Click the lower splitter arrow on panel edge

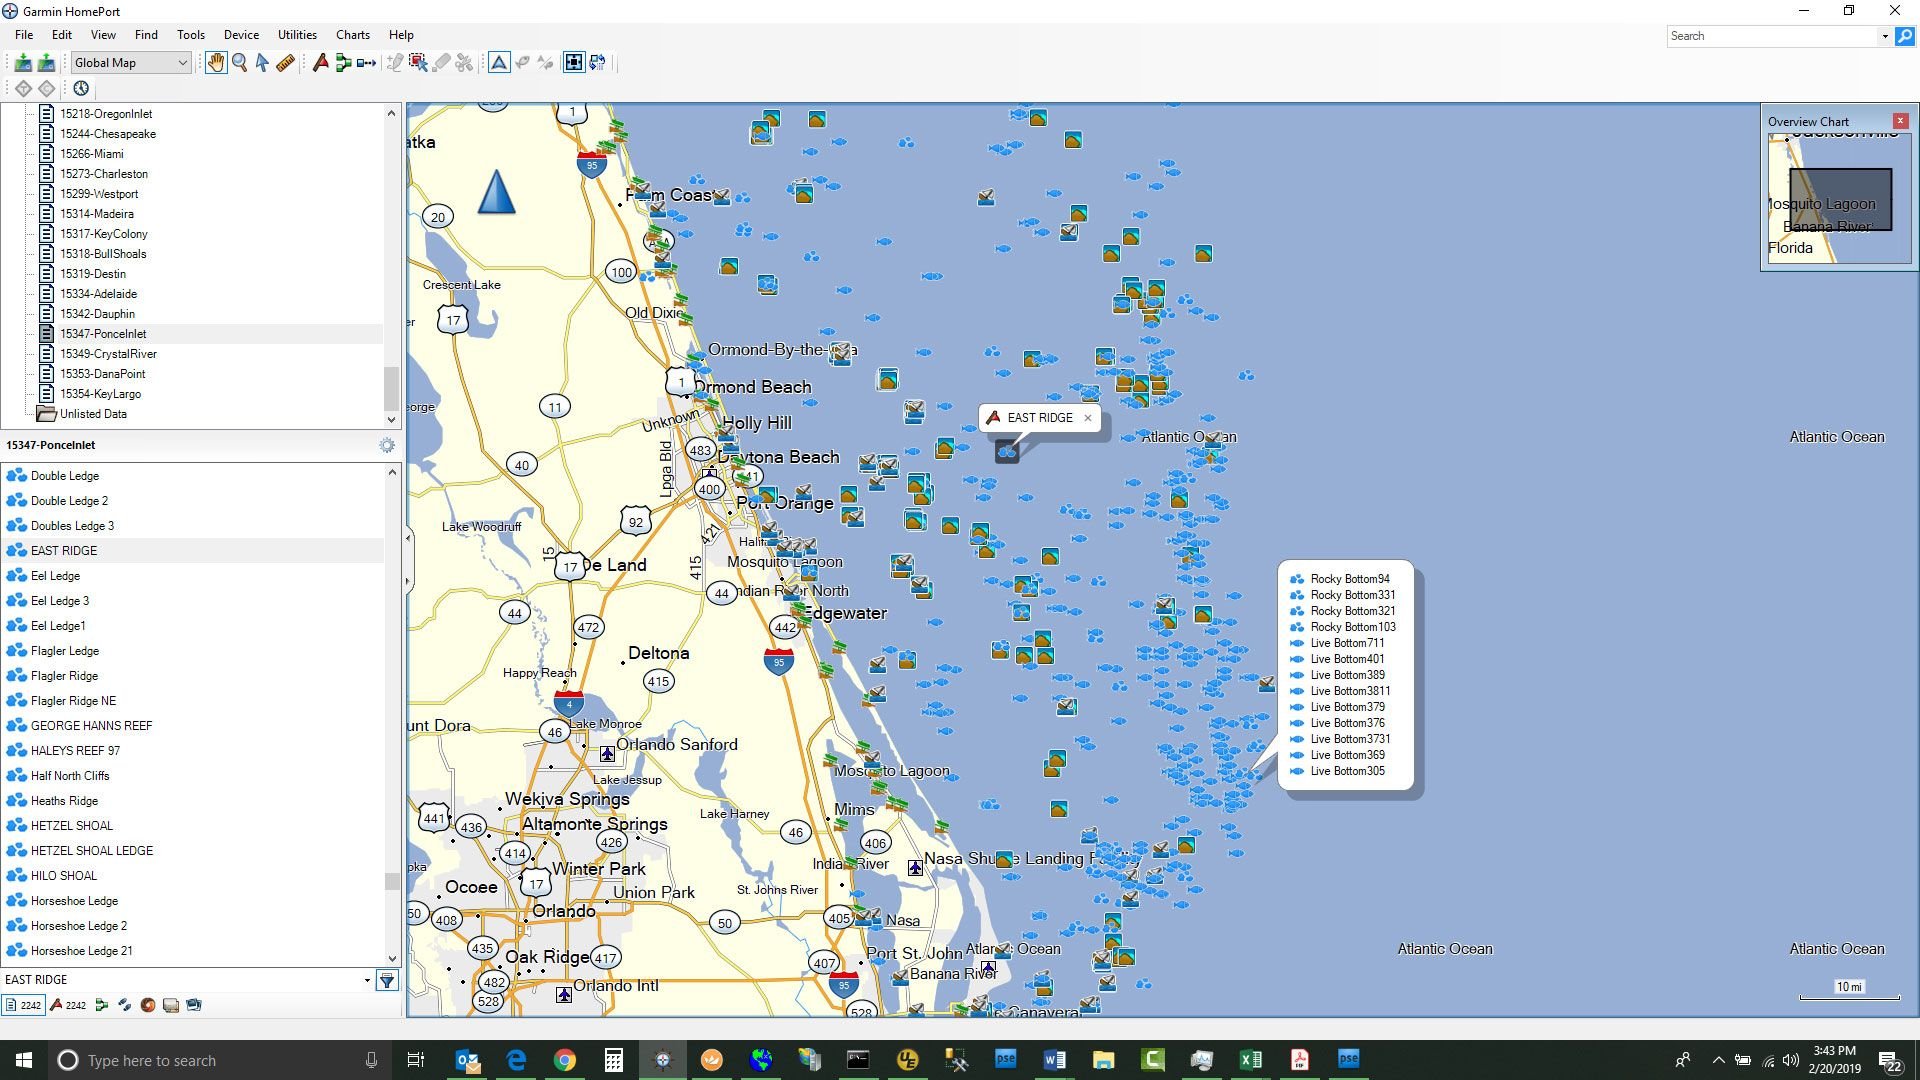[408, 580]
